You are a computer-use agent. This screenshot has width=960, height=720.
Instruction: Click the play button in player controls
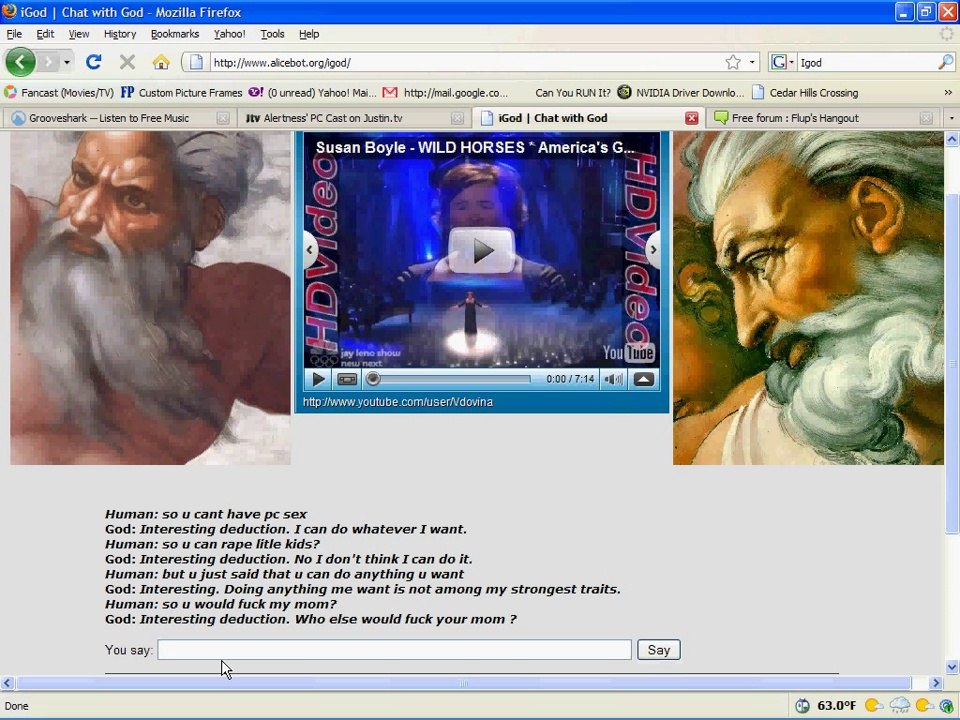[318, 379]
